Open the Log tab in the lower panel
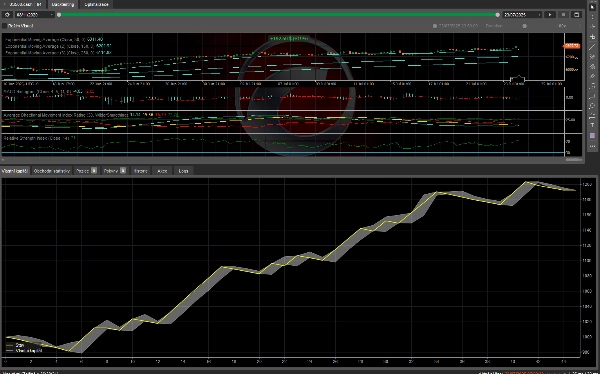This screenshot has width=600, height=374. coord(183,171)
